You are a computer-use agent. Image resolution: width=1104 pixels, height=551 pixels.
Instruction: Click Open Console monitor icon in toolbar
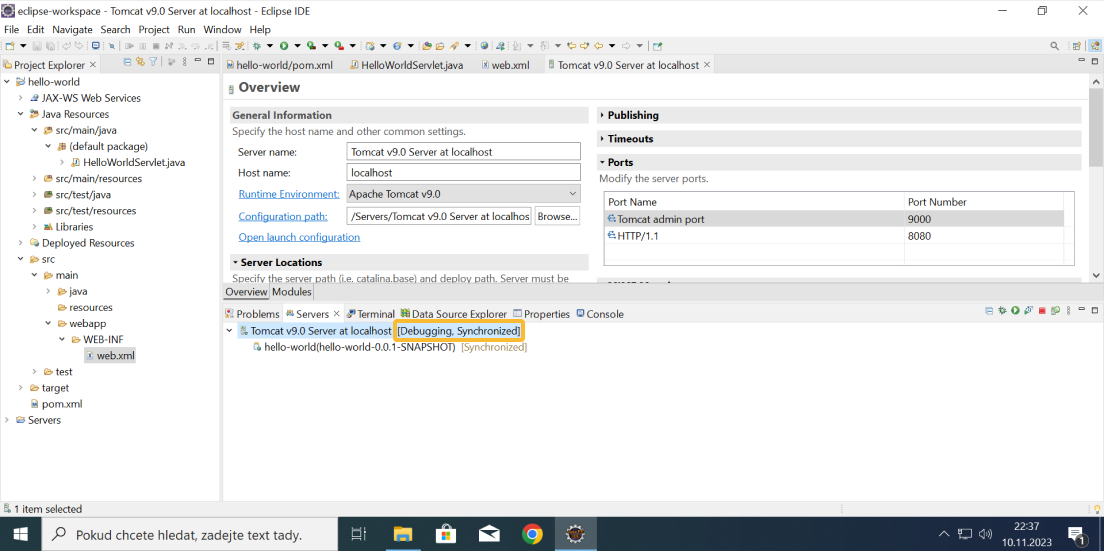coord(95,46)
